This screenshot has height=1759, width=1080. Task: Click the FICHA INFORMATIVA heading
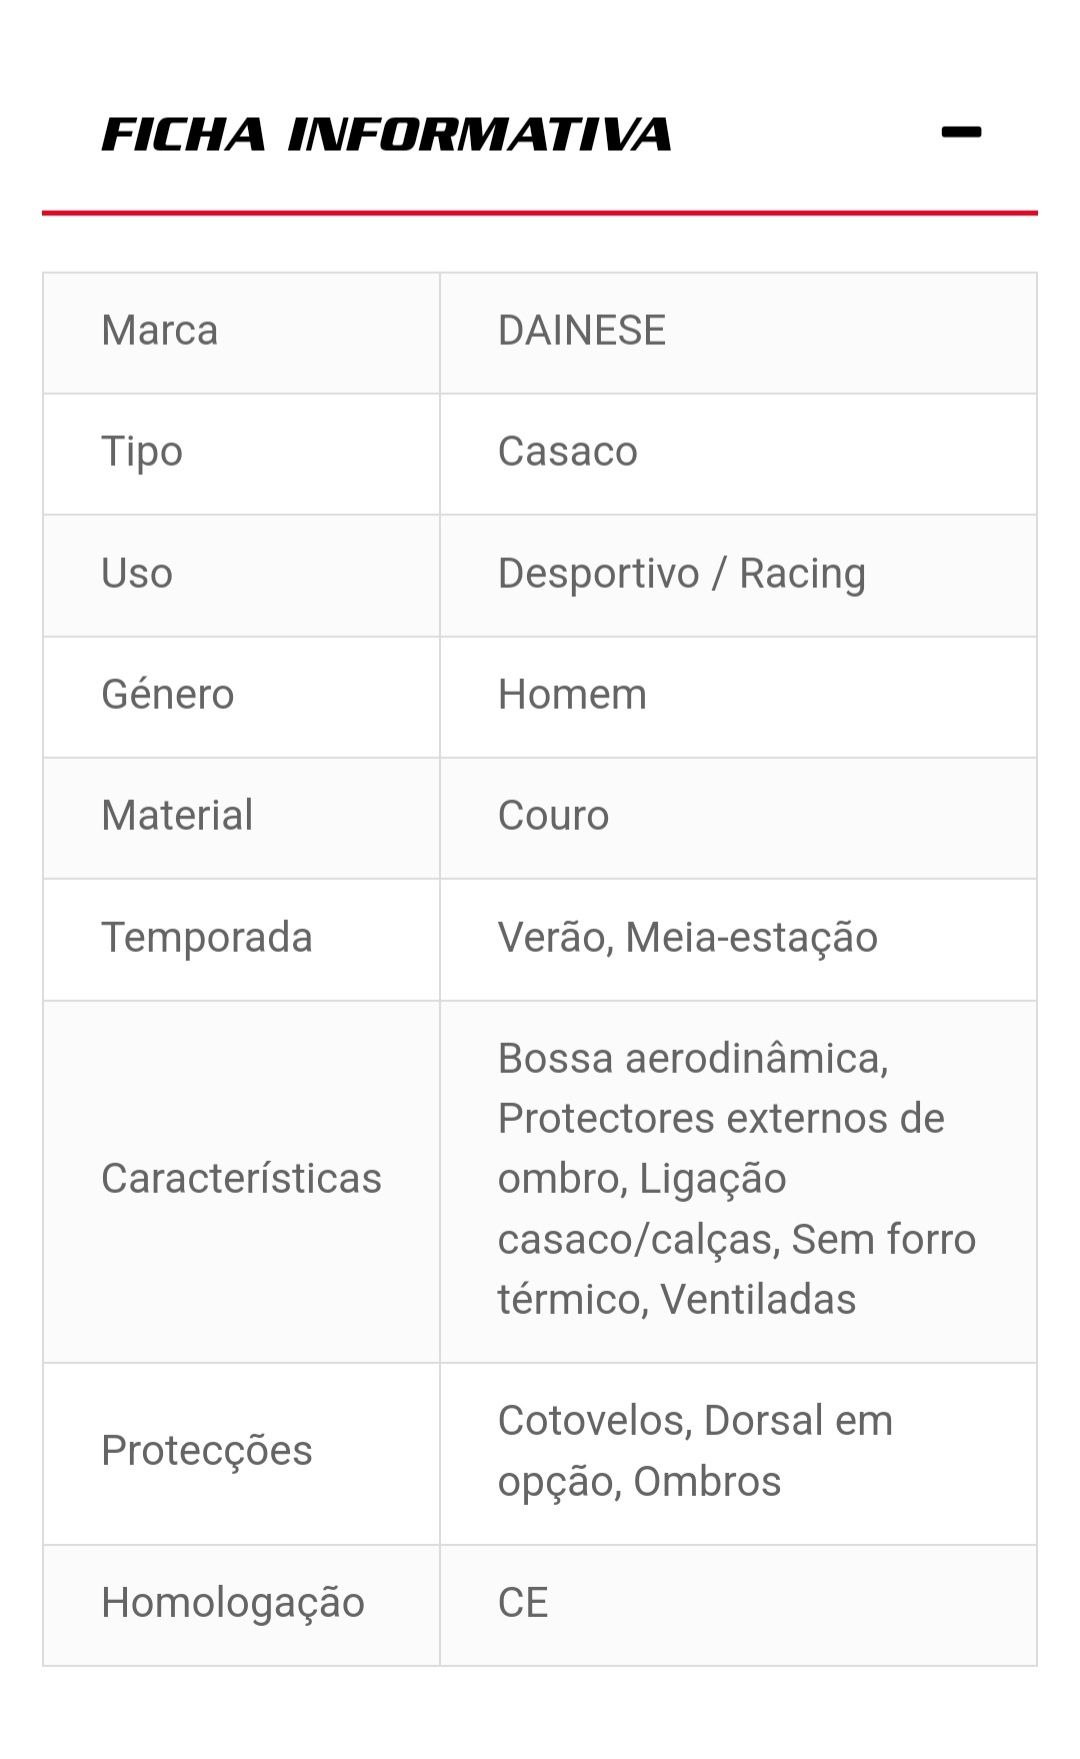coord(386,134)
